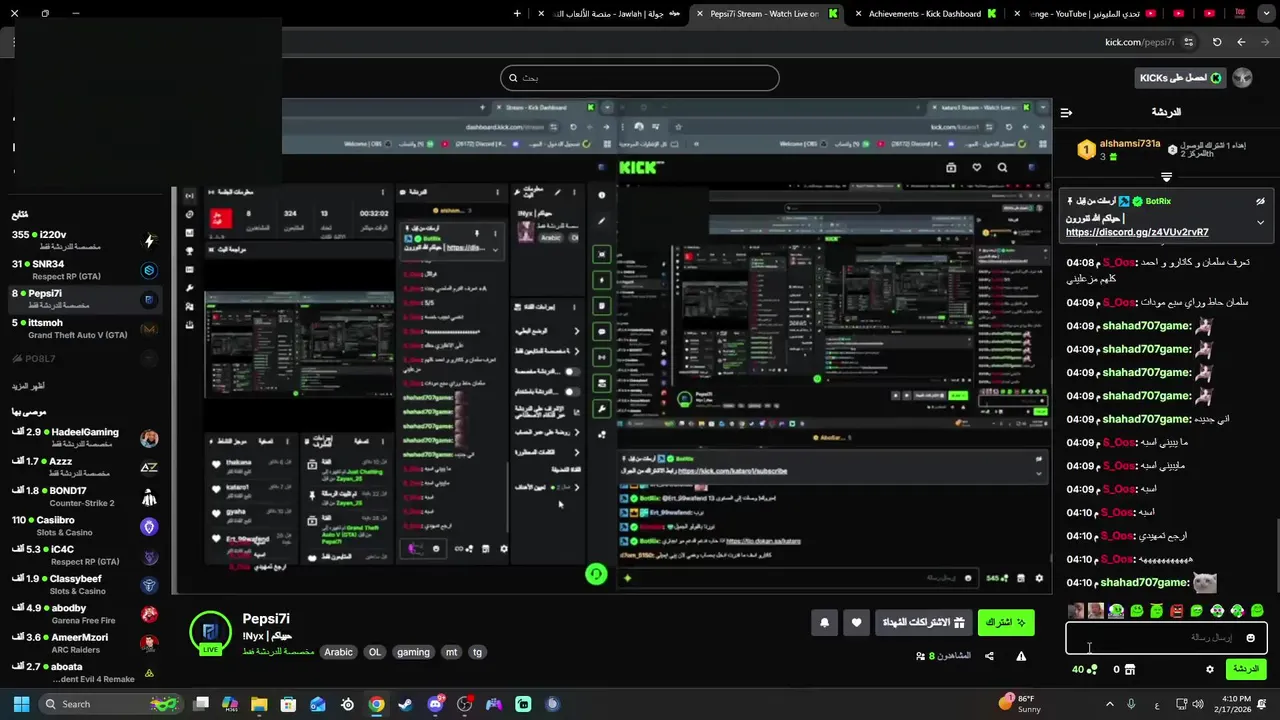Insert the red angry emote
Screen dimensions: 1280x720
[1177, 611]
